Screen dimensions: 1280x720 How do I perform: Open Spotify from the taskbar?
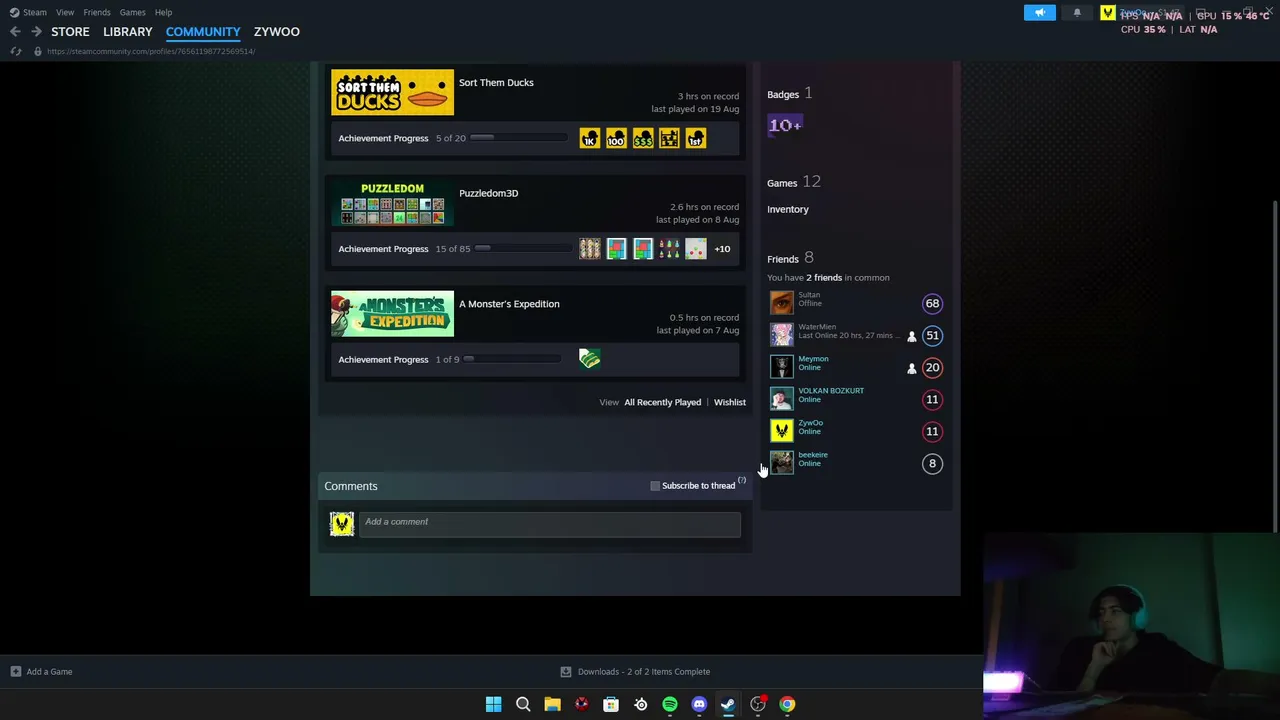point(670,704)
